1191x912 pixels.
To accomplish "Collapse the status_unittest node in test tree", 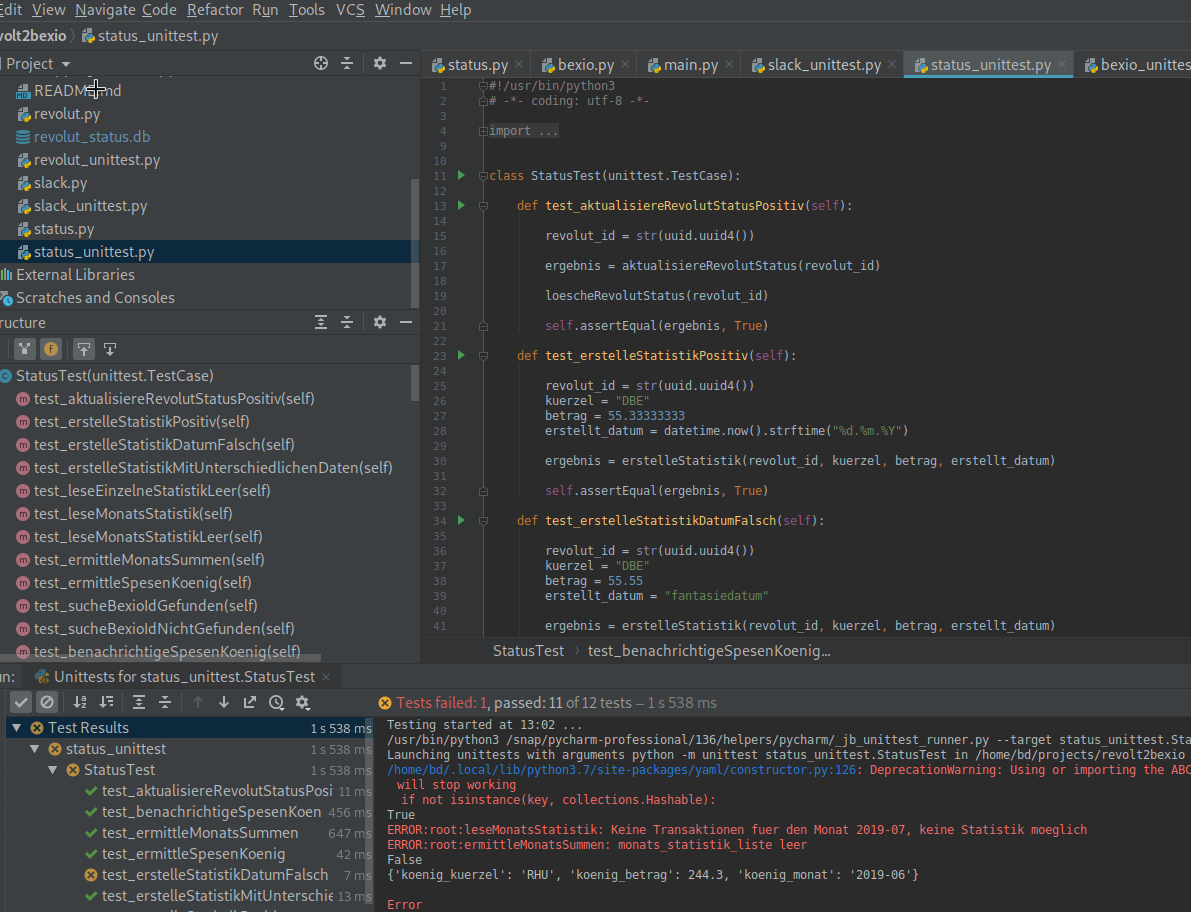I will 34,749.
